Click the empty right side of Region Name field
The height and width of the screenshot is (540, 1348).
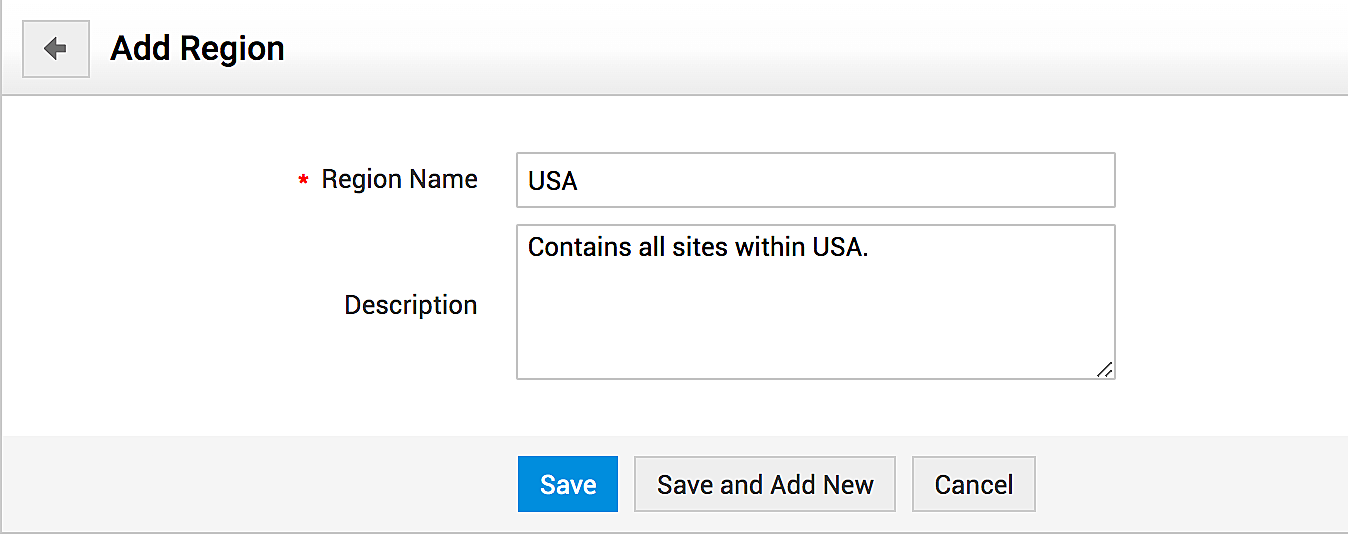950,181
